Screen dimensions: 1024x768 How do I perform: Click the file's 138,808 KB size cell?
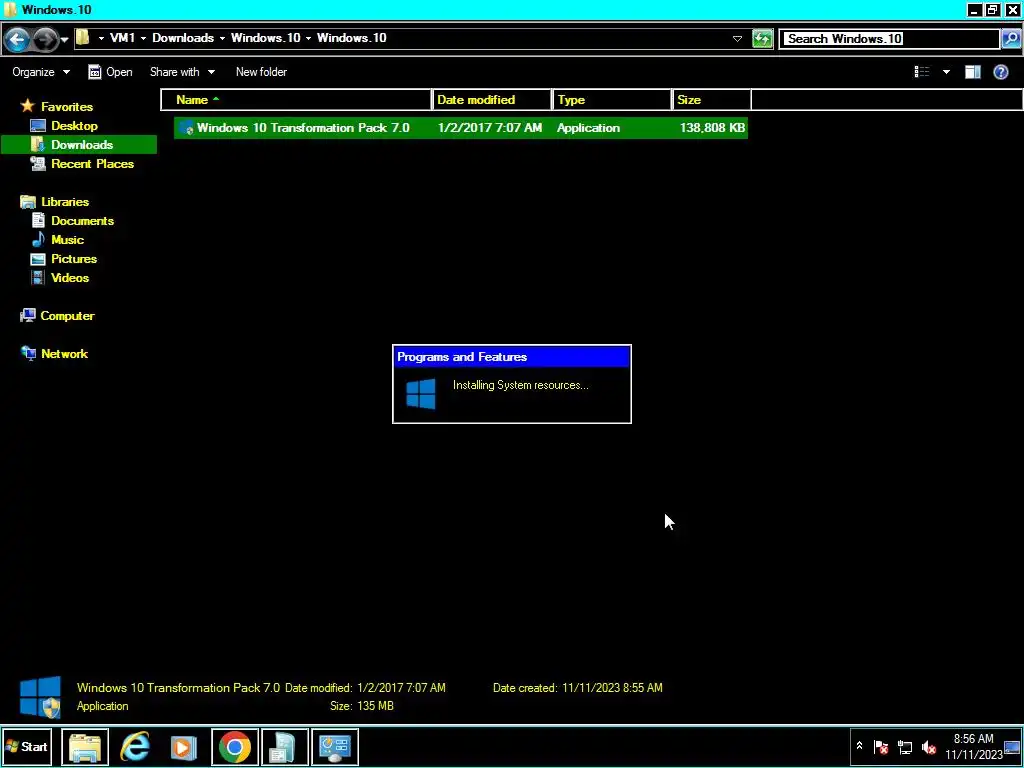click(712, 127)
